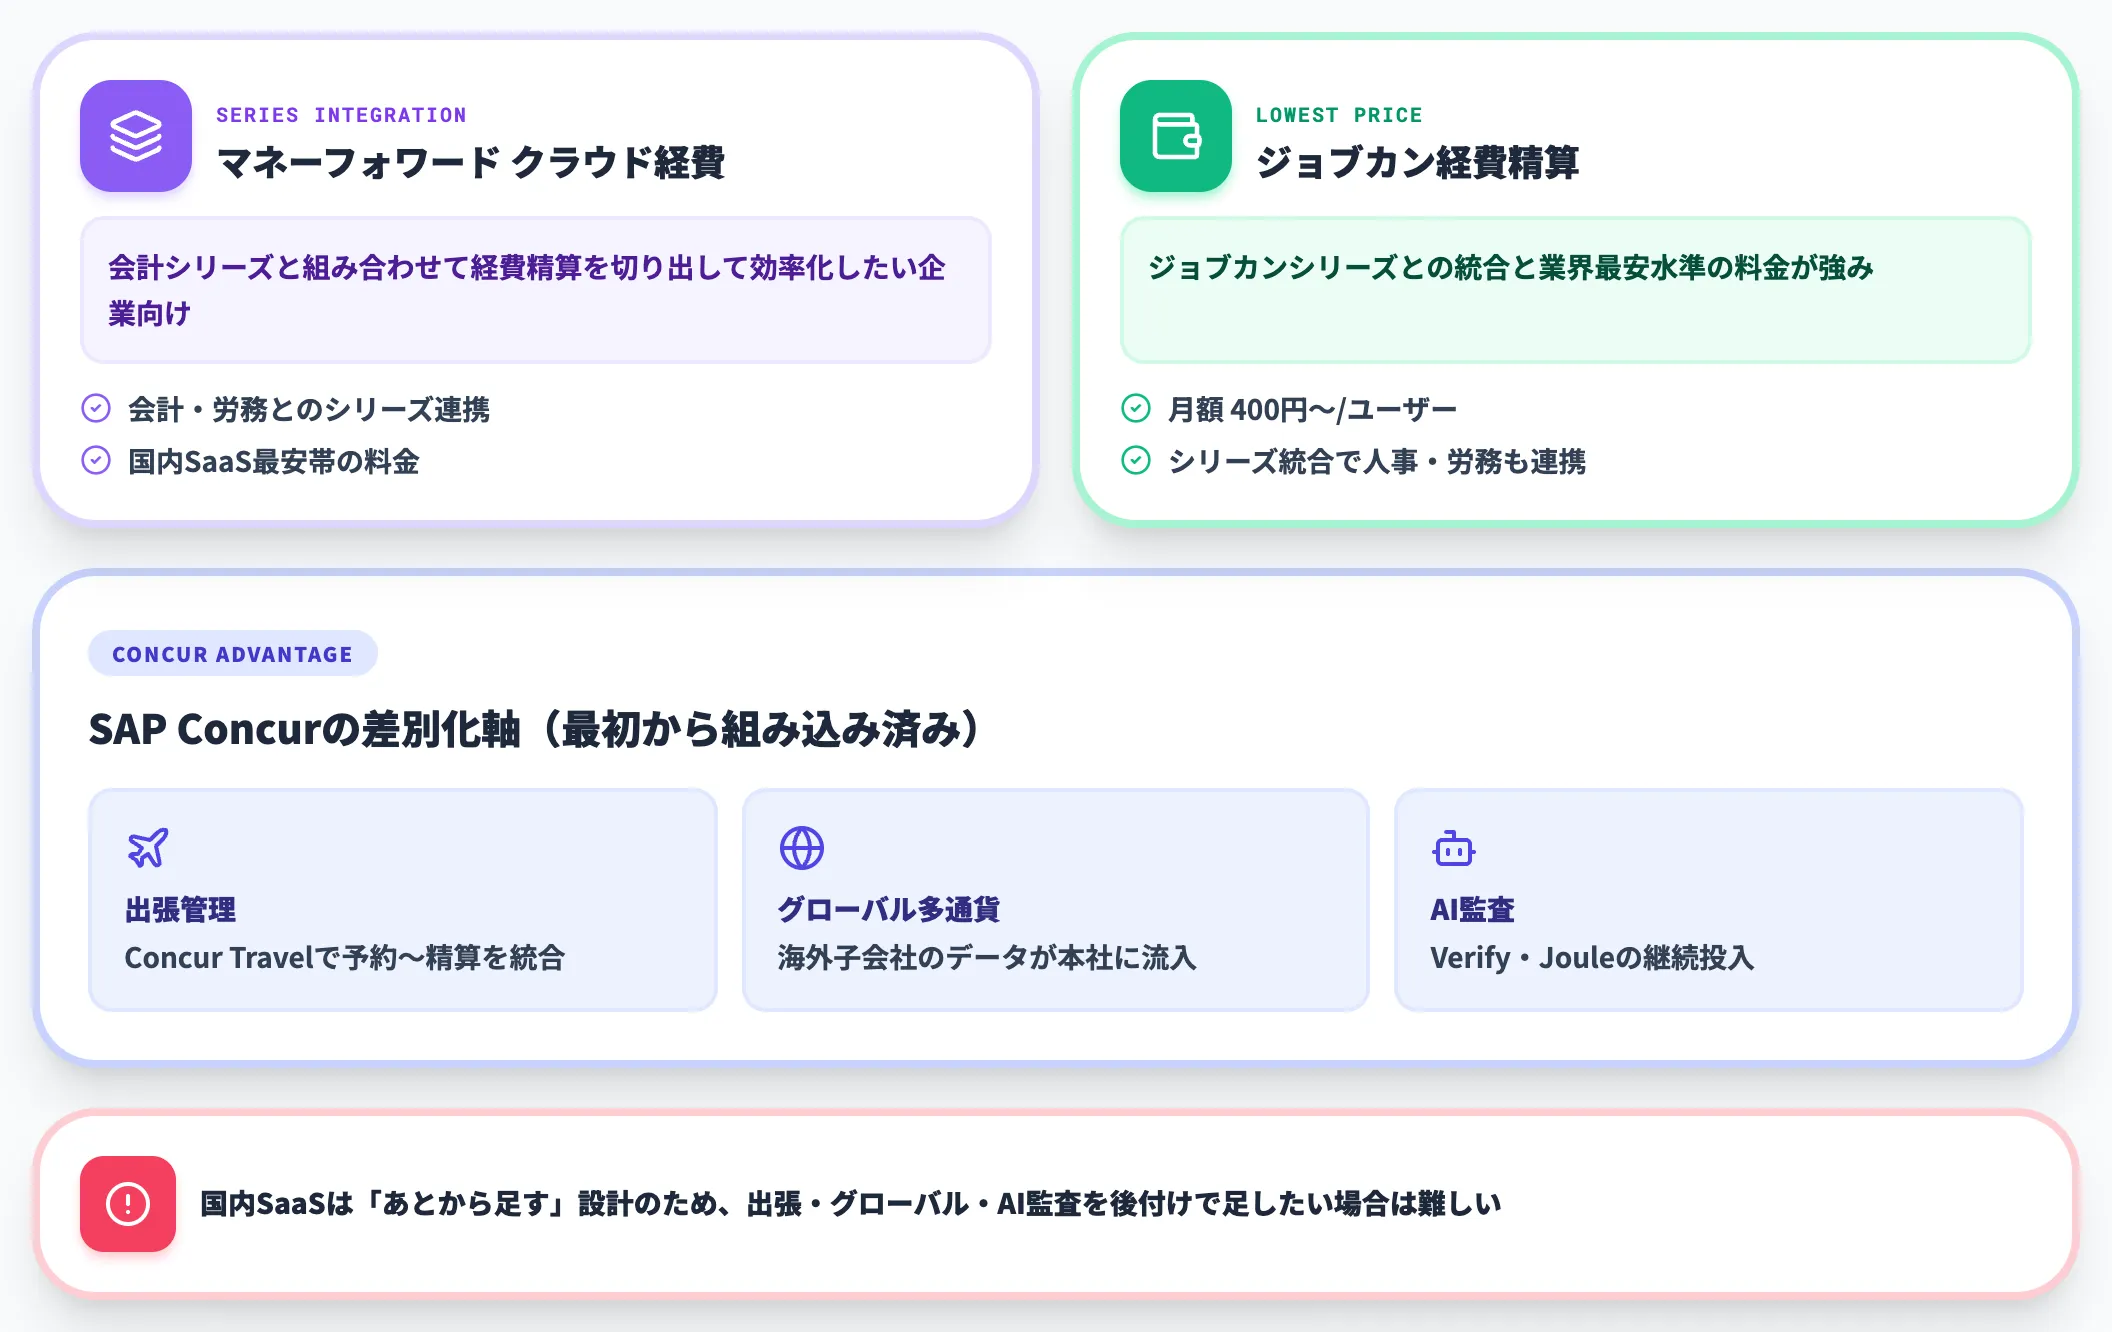Click the purple stacked-layers icon for マネーフォワード
The height and width of the screenshot is (1332, 2112).
(136, 136)
